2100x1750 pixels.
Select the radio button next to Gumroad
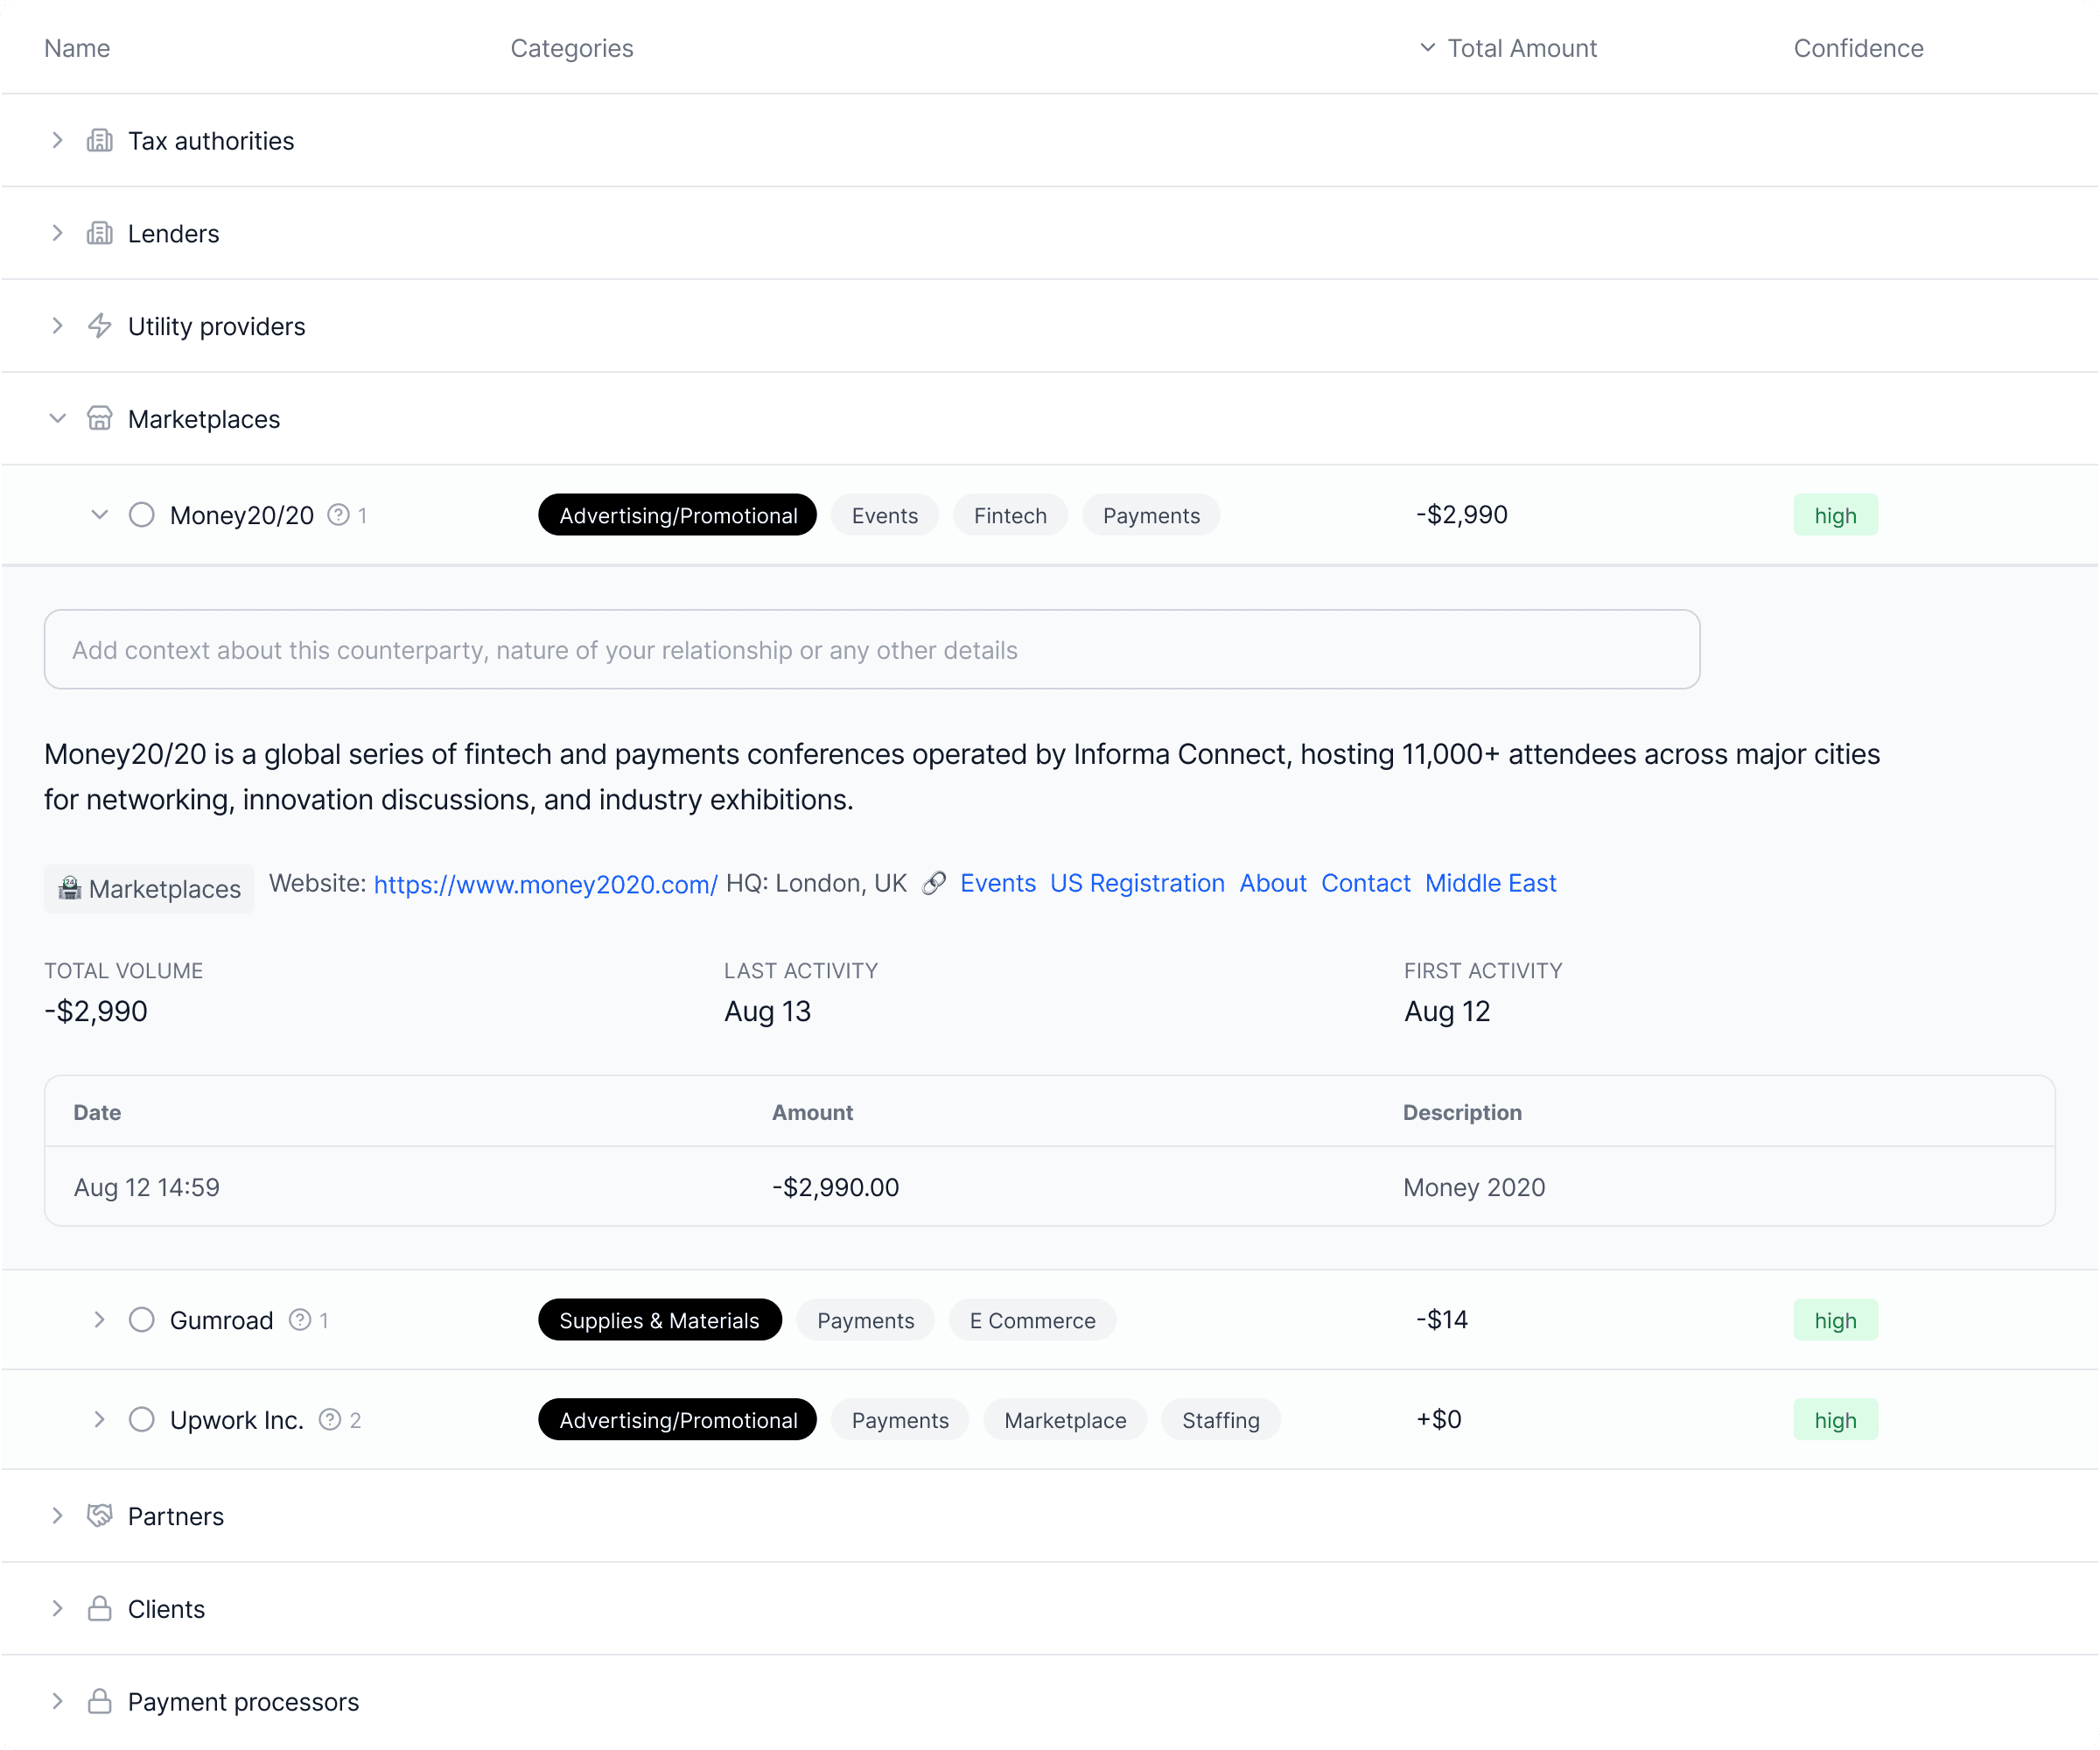141,1319
